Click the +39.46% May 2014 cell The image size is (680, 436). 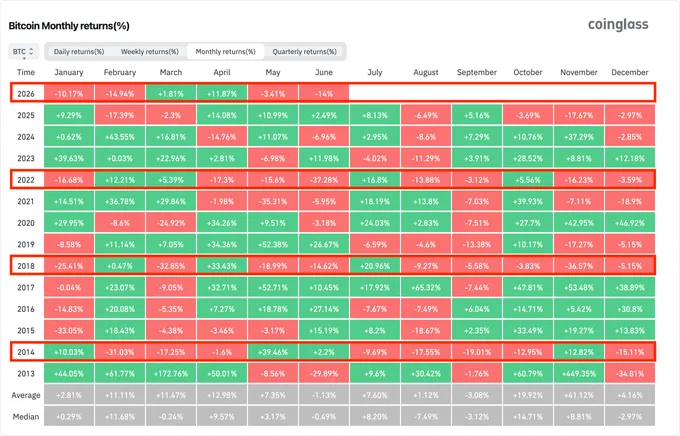(273, 352)
